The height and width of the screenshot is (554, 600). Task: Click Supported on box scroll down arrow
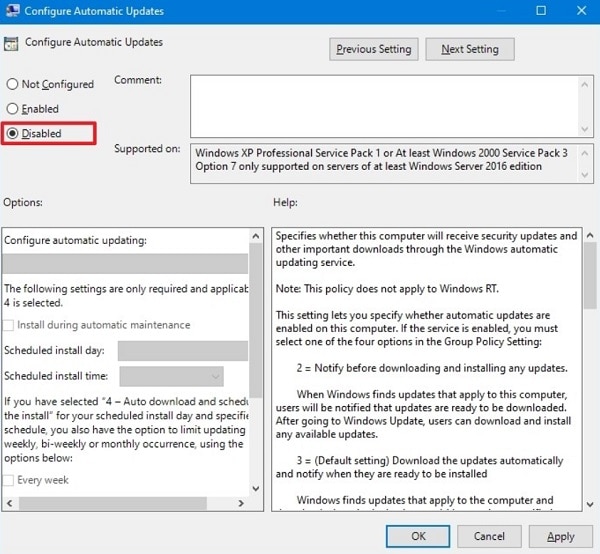[585, 175]
